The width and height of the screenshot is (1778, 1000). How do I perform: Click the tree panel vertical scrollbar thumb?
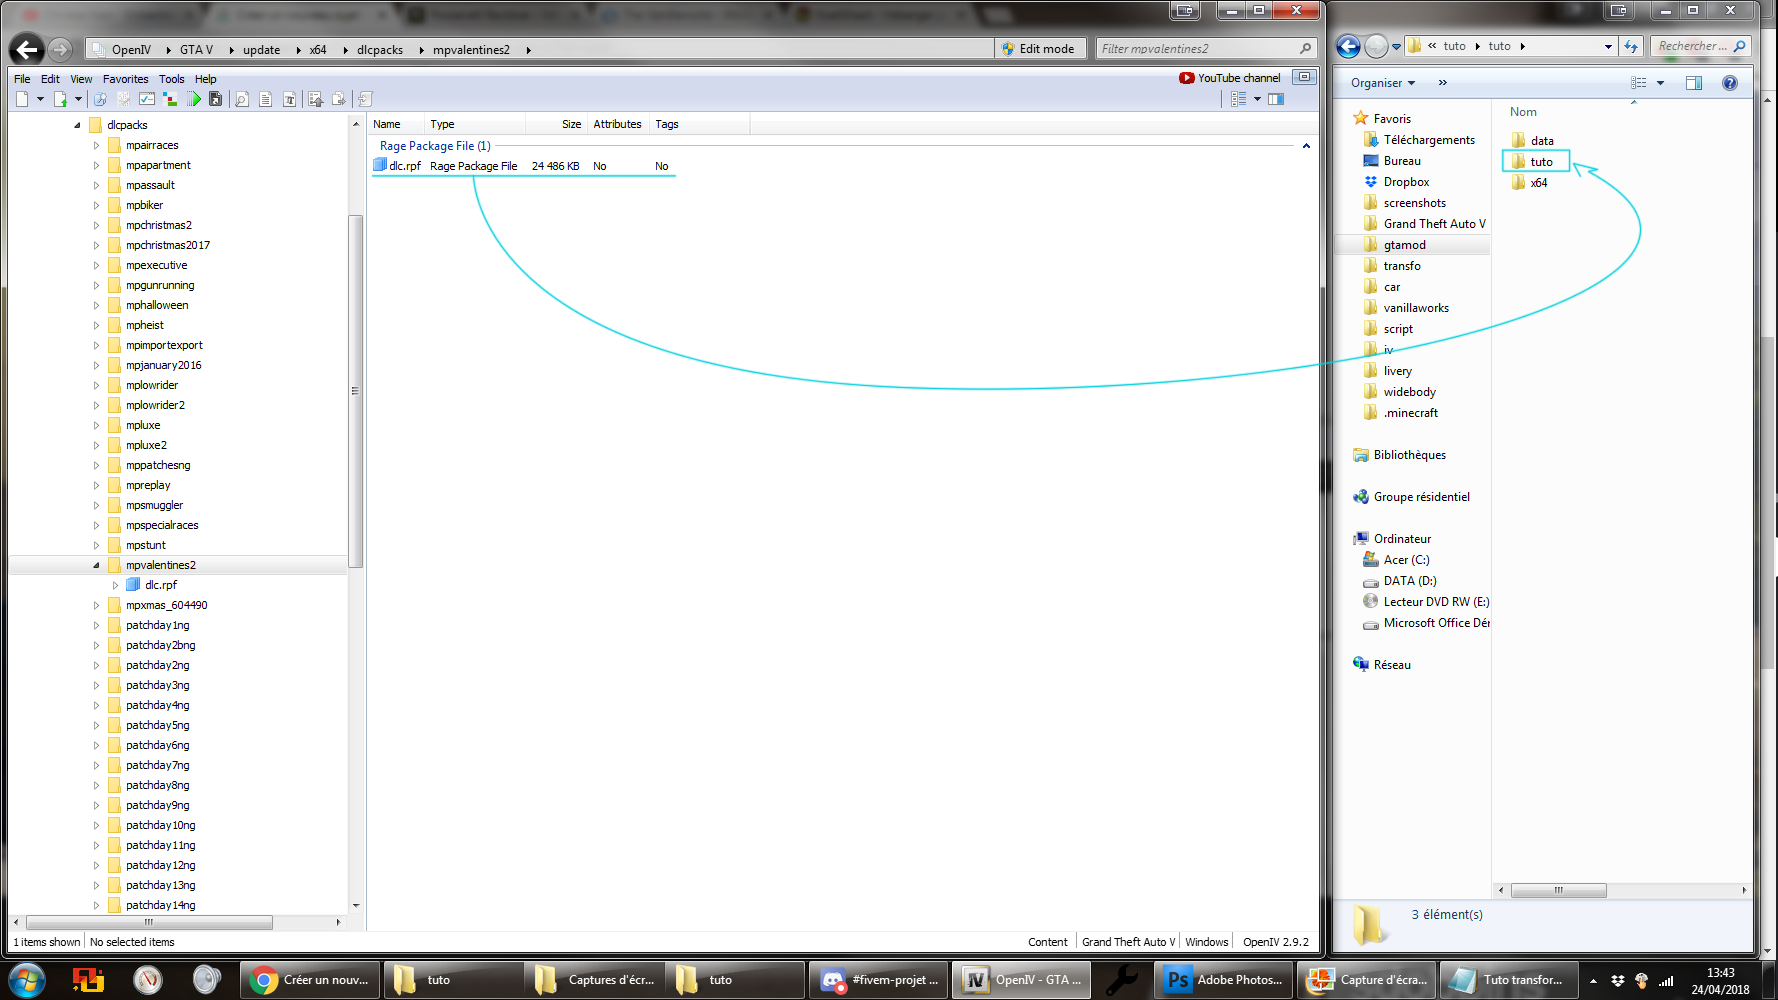coord(355,391)
